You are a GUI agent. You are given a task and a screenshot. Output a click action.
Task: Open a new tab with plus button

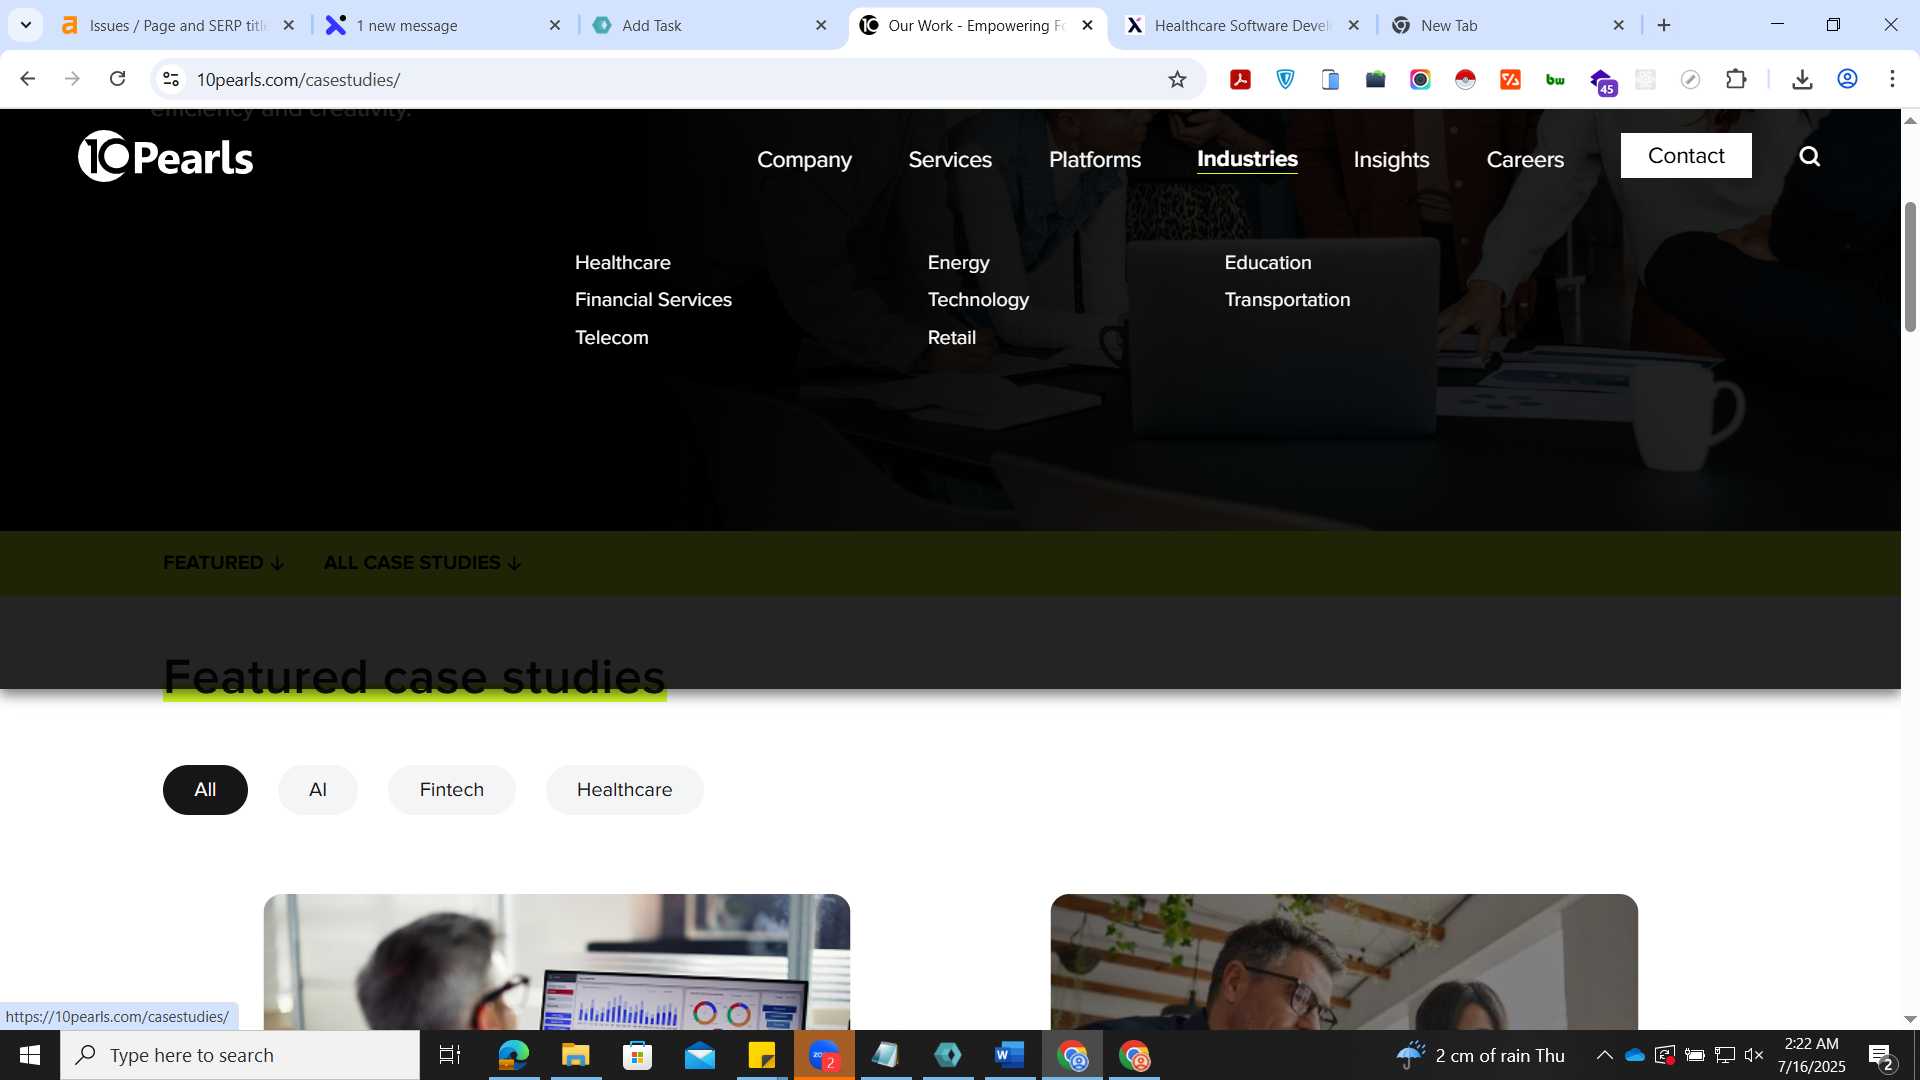point(1664,25)
